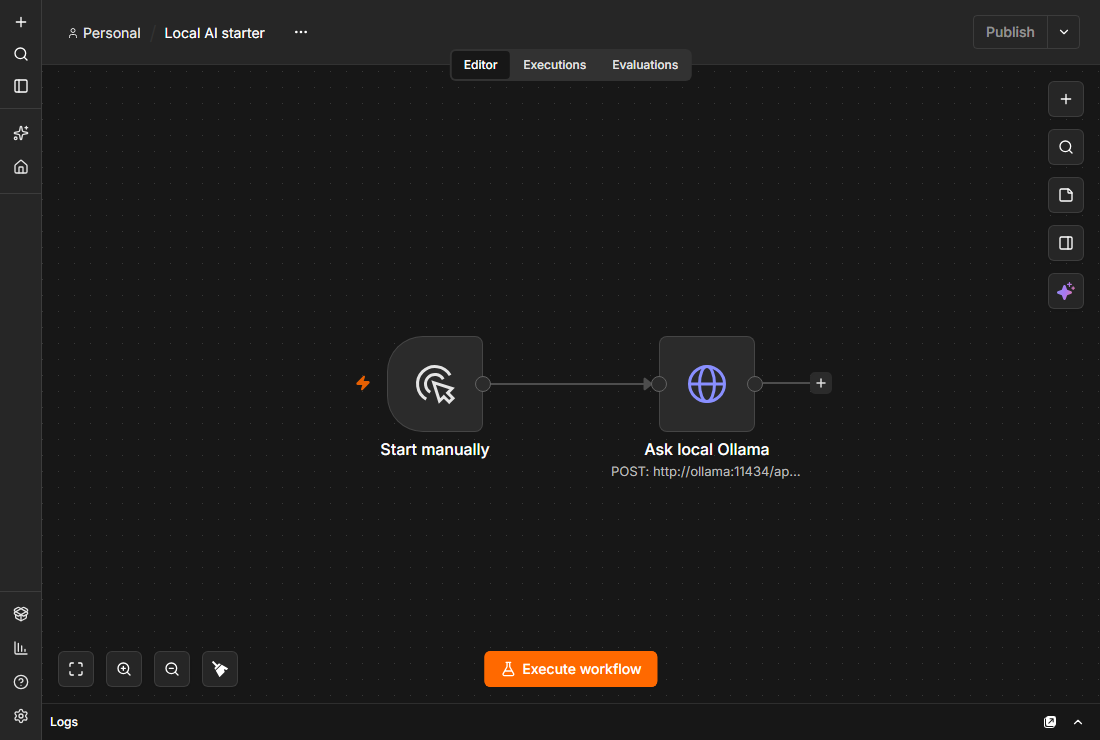
Task: Open node search magnifier on right canvas panel
Action: [1066, 147]
